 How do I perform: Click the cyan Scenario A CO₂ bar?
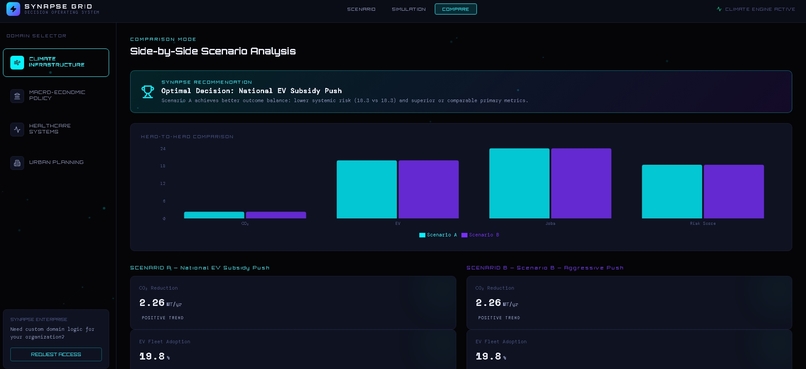[x=214, y=215]
